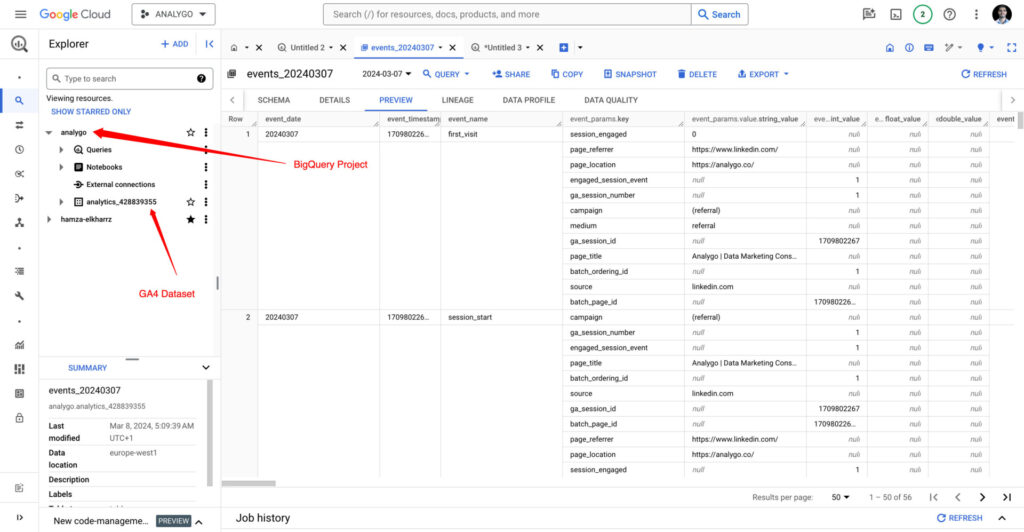Open the ANALYGO project selector dropdown
Screen dimensions: 1024x532
coord(173,14)
